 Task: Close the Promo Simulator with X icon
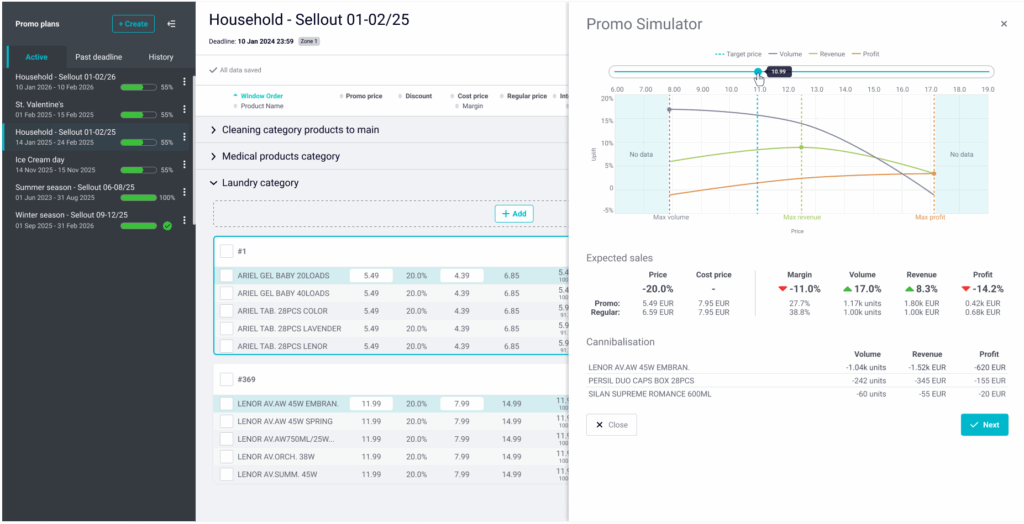point(1004,24)
